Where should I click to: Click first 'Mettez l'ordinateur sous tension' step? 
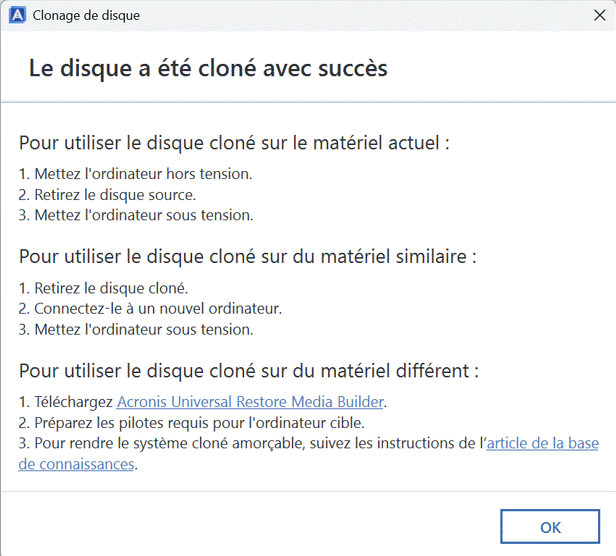coord(136,215)
